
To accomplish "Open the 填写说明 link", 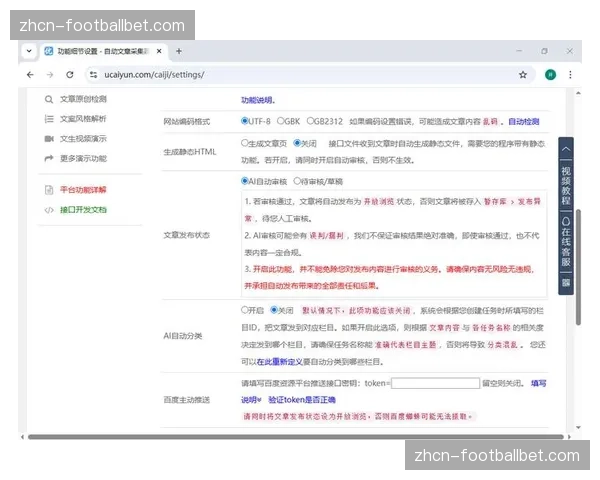I will [x=538, y=383].
